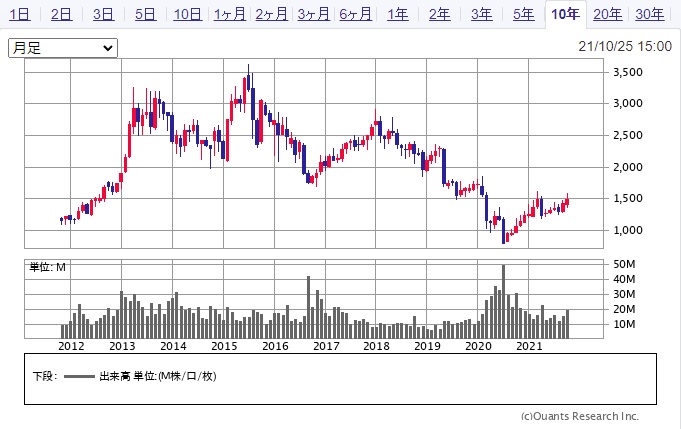The height and width of the screenshot is (429, 681).
Task: Open the 5年 chart range
Action: (523, 14)
